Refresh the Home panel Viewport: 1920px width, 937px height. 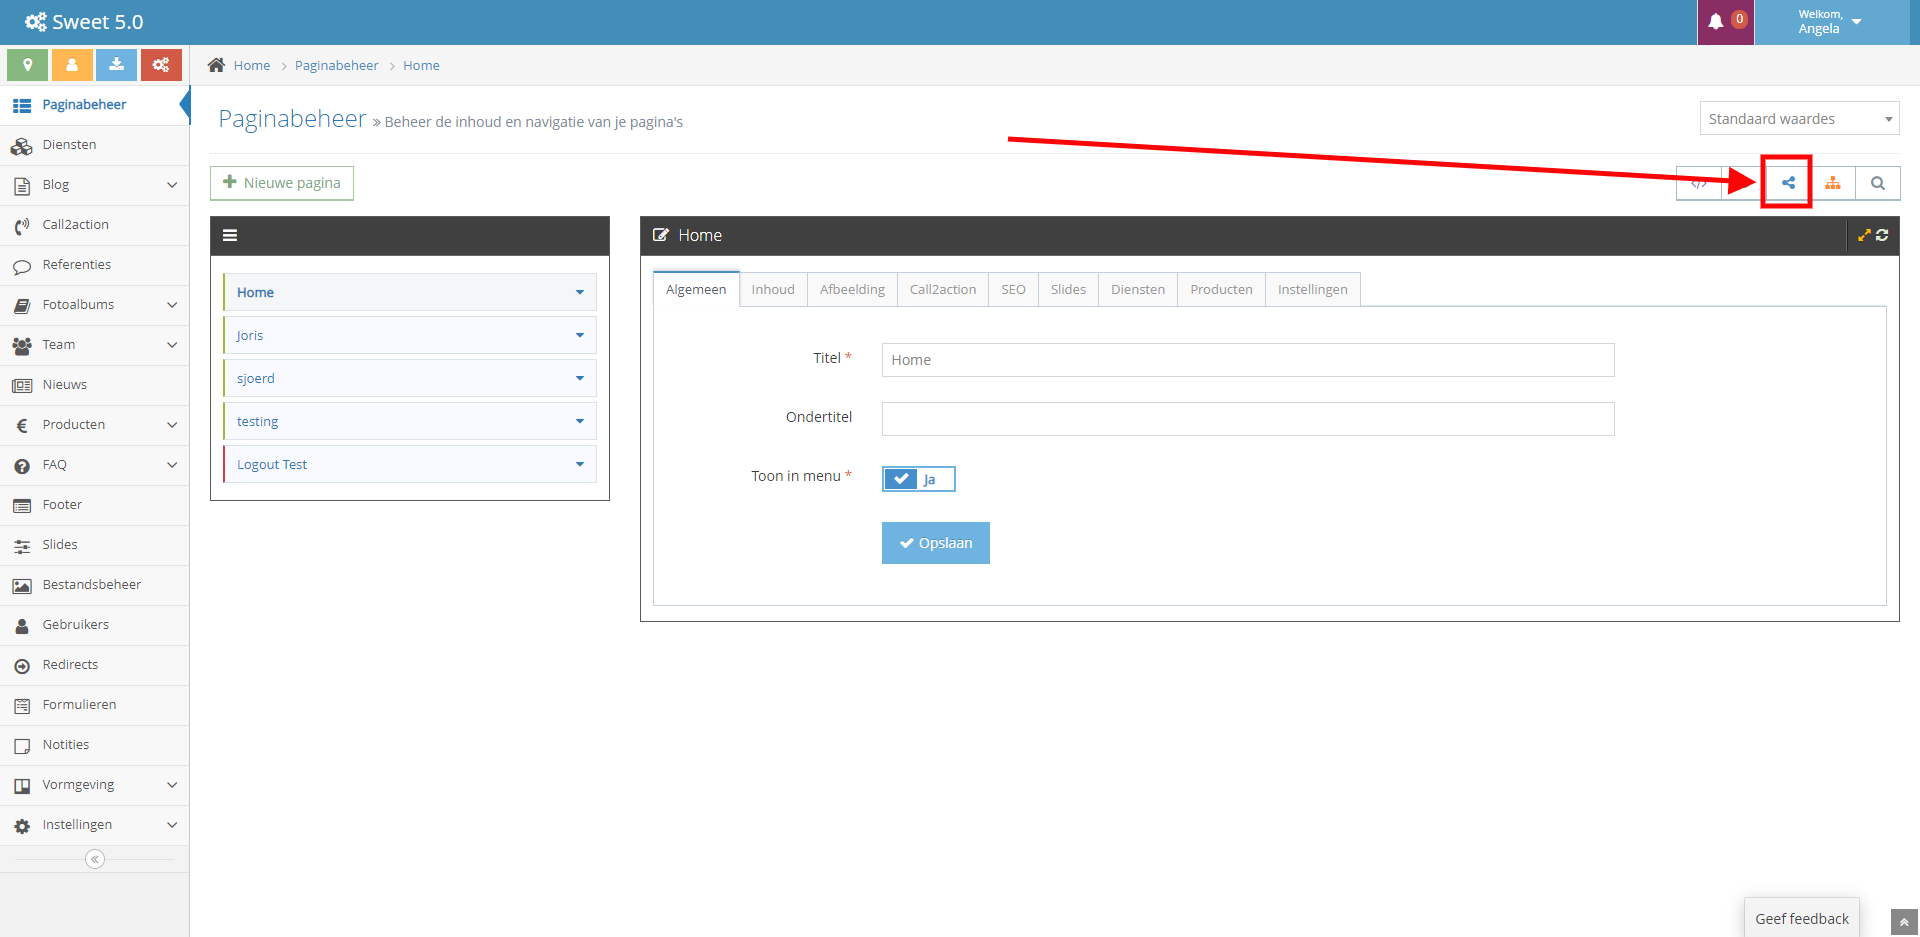click(x=1882, y=235)
